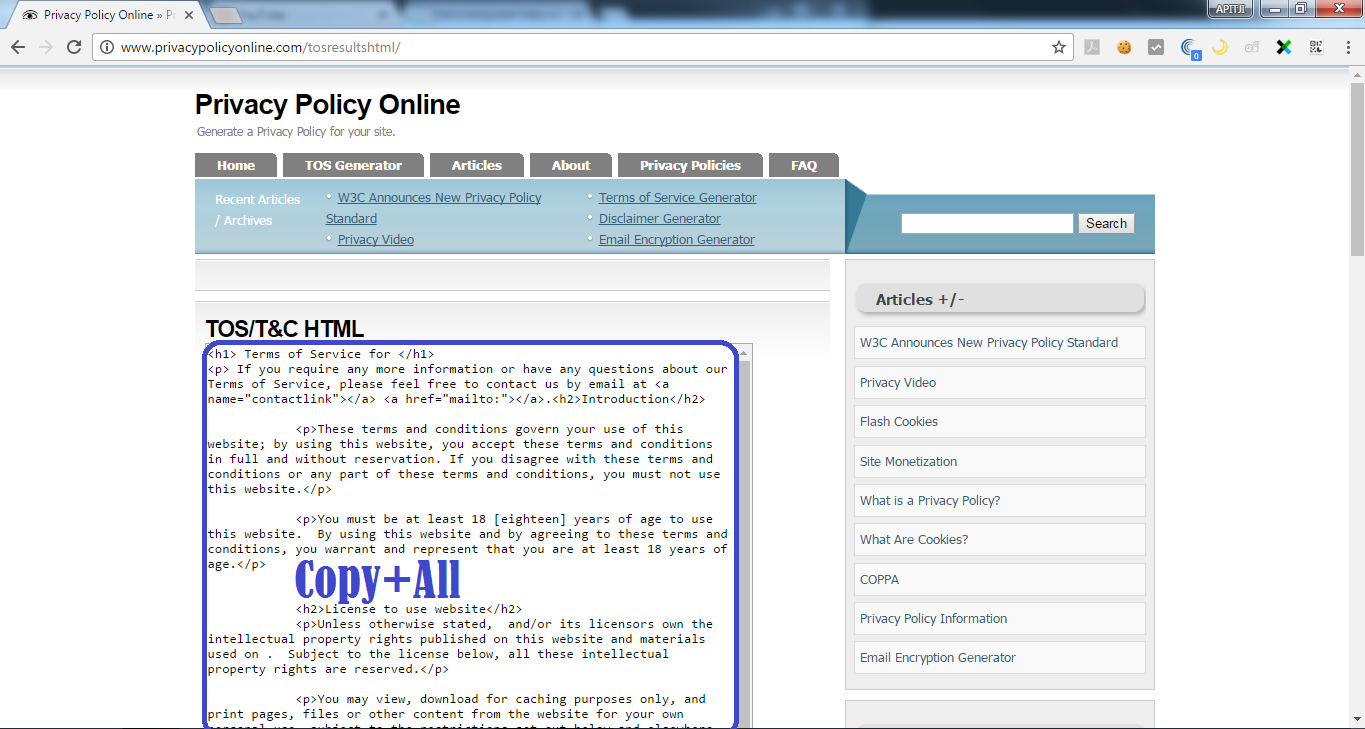The width and height of the screenshot is (1365, 729).
Task: Open the About navigation tab
Action: coord(571,165)
